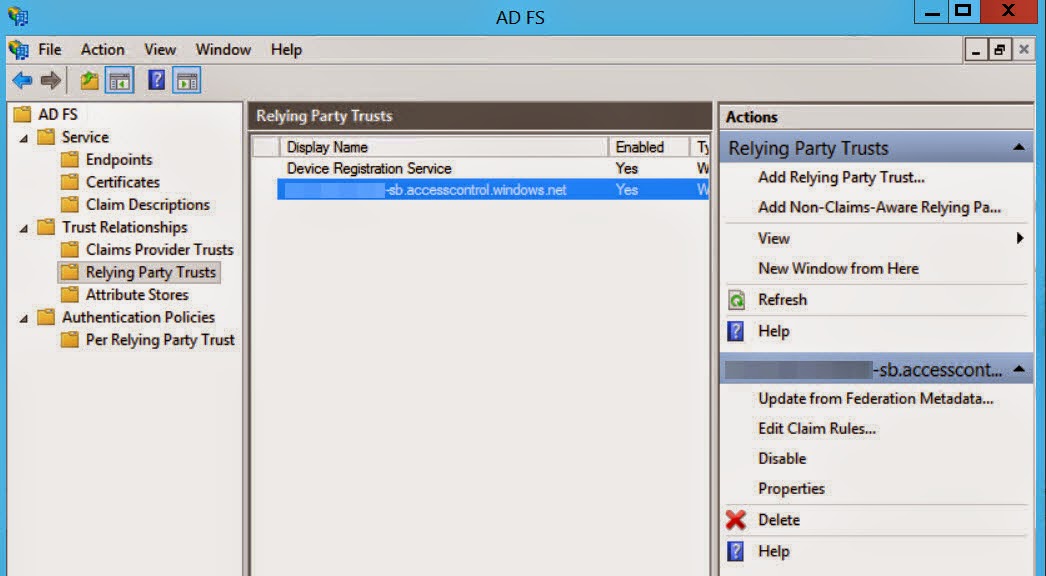Viewport: 1046px width, 576px height.
Task: Click Yes cell in Device Registration Service row
Action: pos(626,168)
